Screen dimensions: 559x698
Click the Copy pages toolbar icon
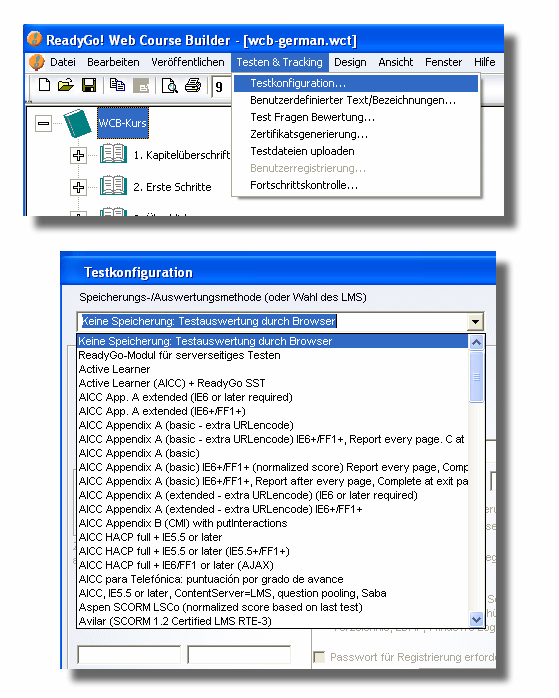[x=117, y=85]
